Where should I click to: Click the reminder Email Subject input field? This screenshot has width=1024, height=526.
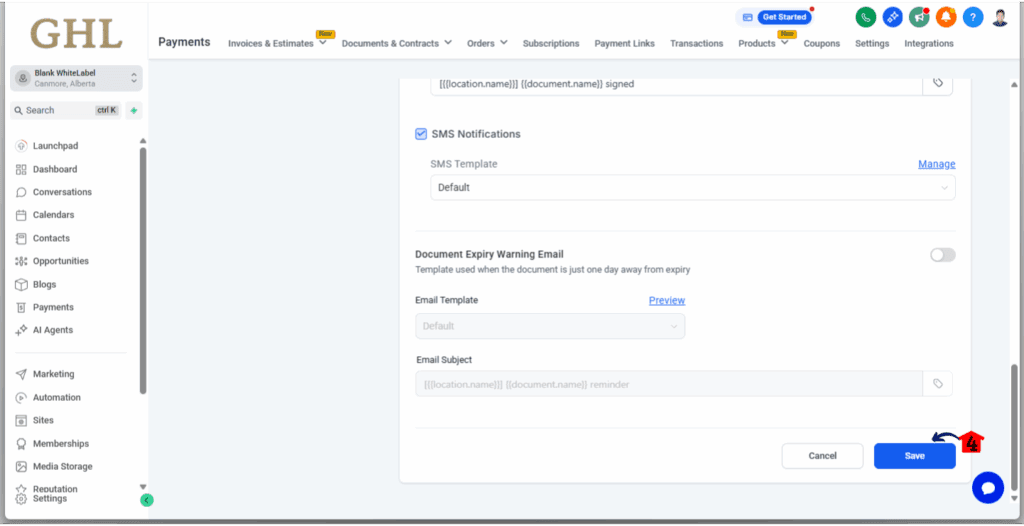[x=669, y=384]
